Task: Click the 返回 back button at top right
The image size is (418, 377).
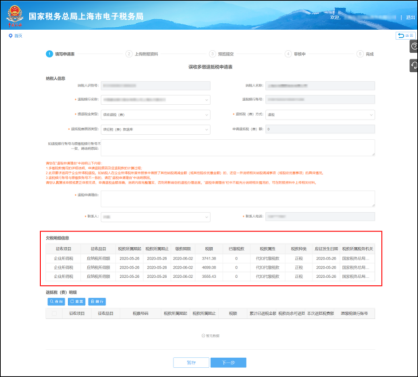Action: 406,36
